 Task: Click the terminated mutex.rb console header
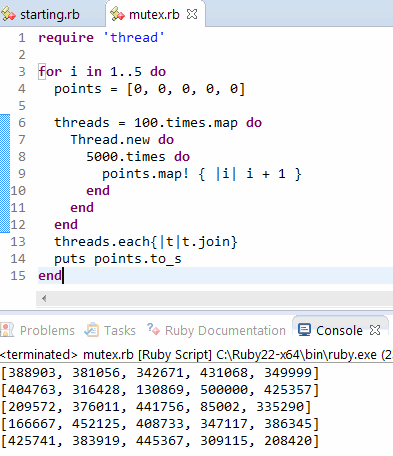pos(196,354)
